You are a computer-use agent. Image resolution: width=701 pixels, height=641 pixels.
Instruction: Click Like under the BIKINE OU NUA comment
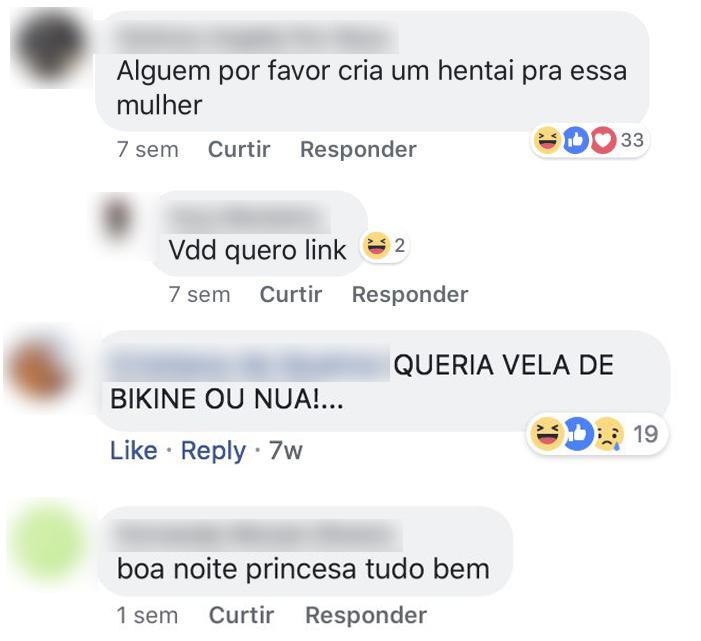click(134, 451)
